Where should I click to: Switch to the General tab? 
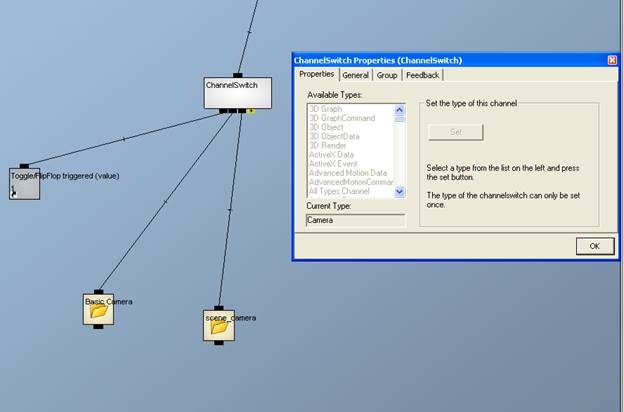355,75
